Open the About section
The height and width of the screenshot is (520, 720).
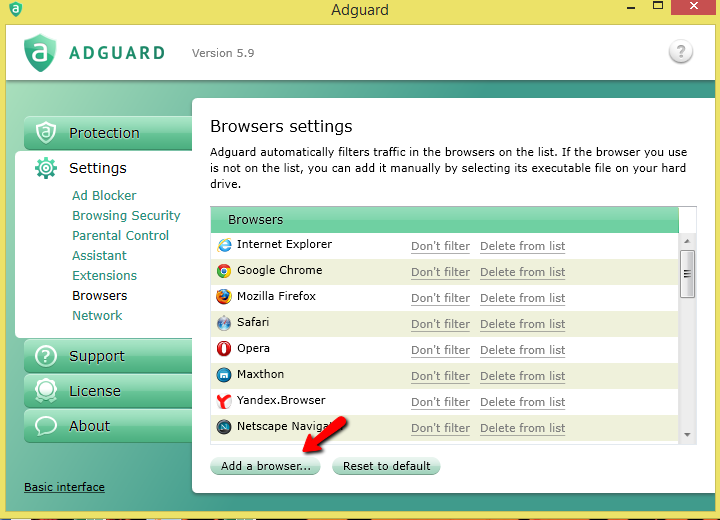click(108, 426)
